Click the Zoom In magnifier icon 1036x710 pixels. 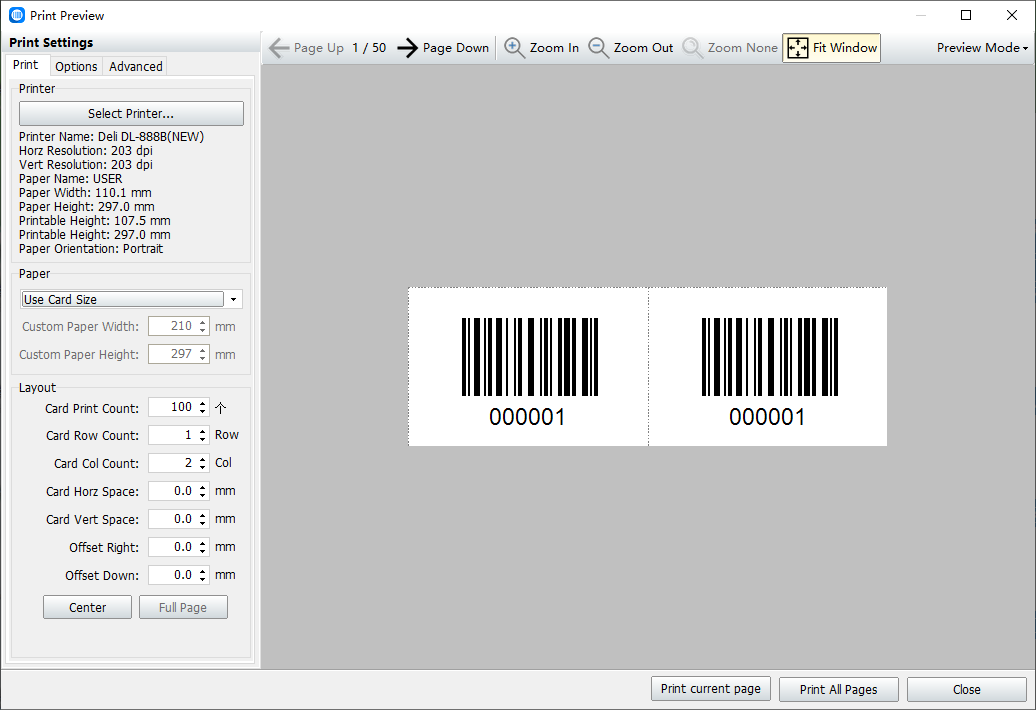pyautogui.click(x=515, y=48)
